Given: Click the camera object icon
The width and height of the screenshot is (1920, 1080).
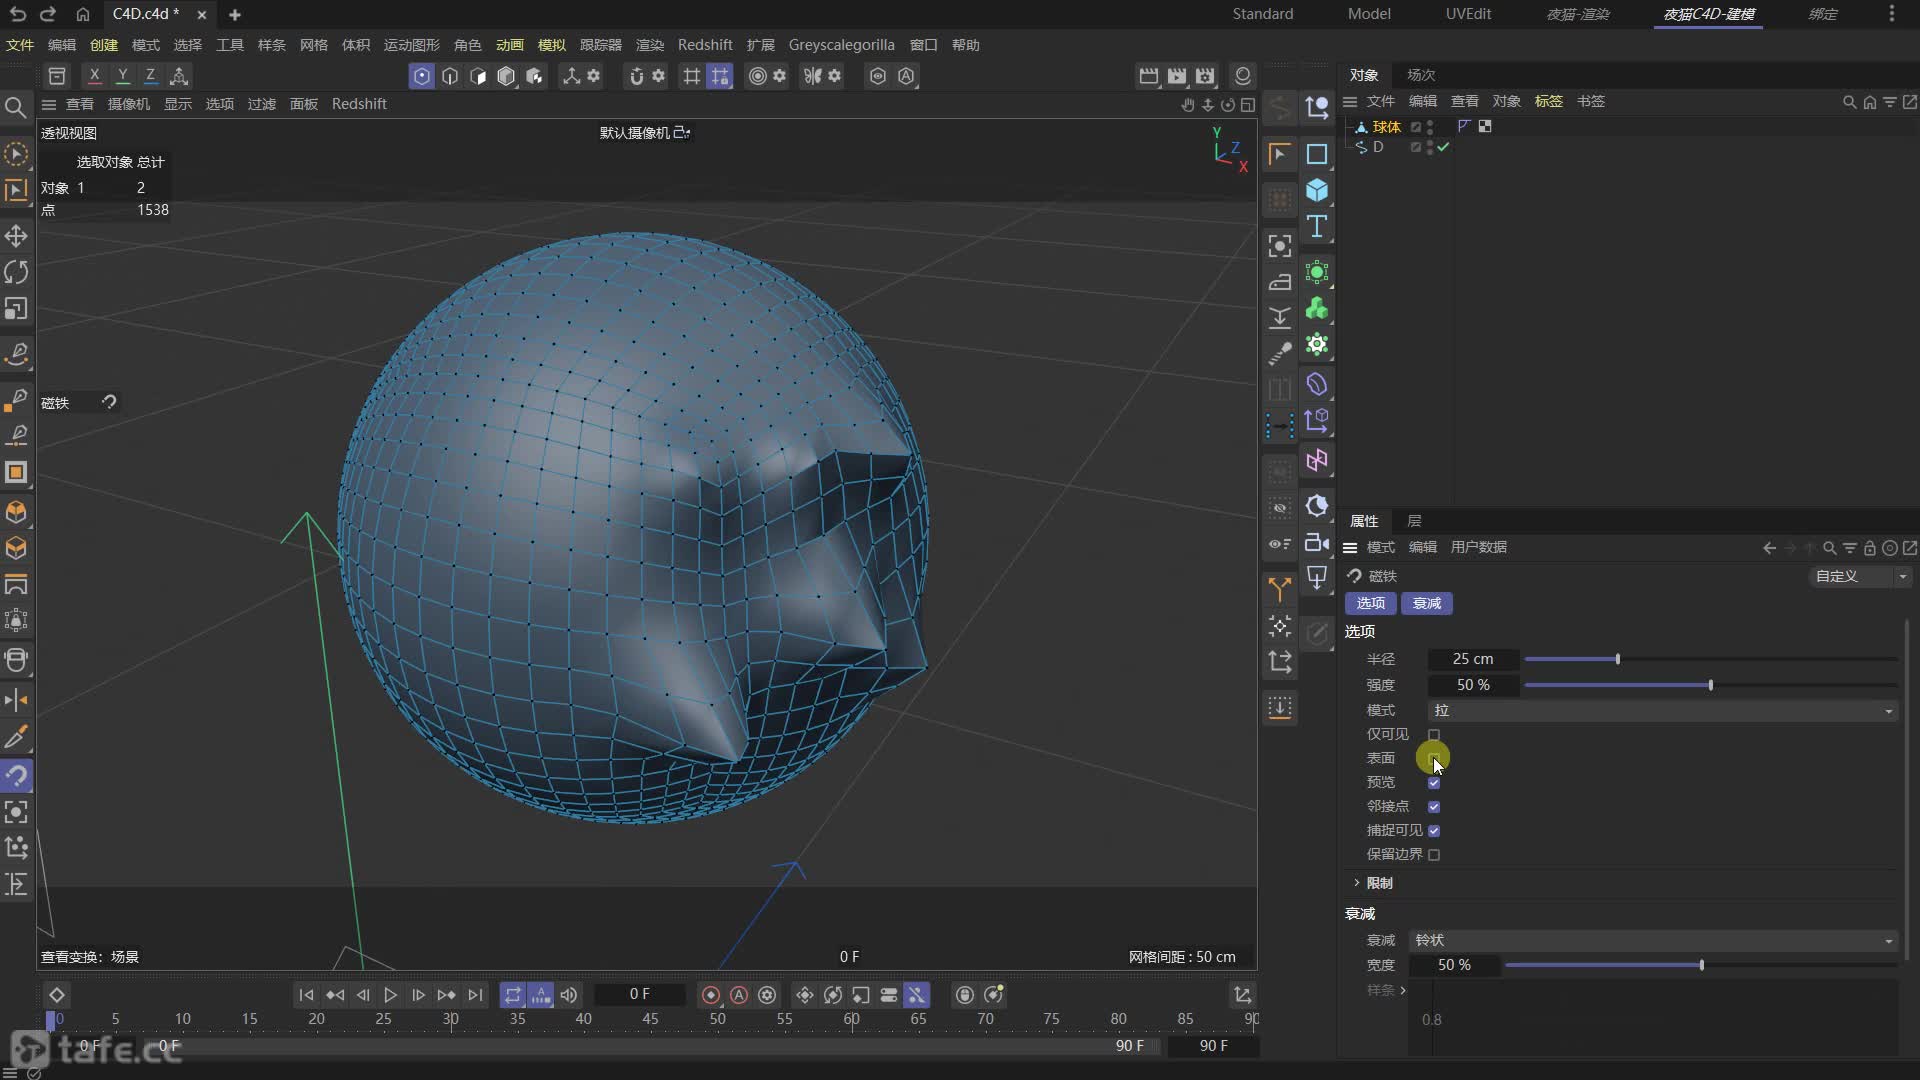Looking at the screenshot, I should point(1317,543).
